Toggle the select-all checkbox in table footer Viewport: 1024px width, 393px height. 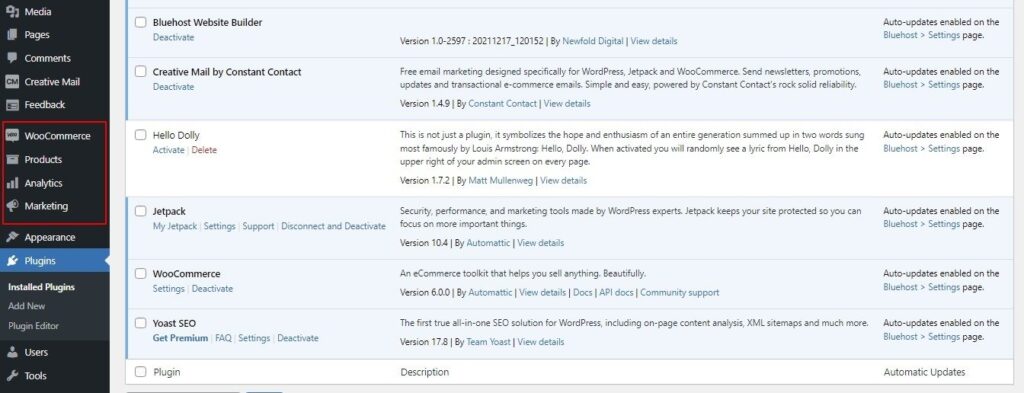140,372
